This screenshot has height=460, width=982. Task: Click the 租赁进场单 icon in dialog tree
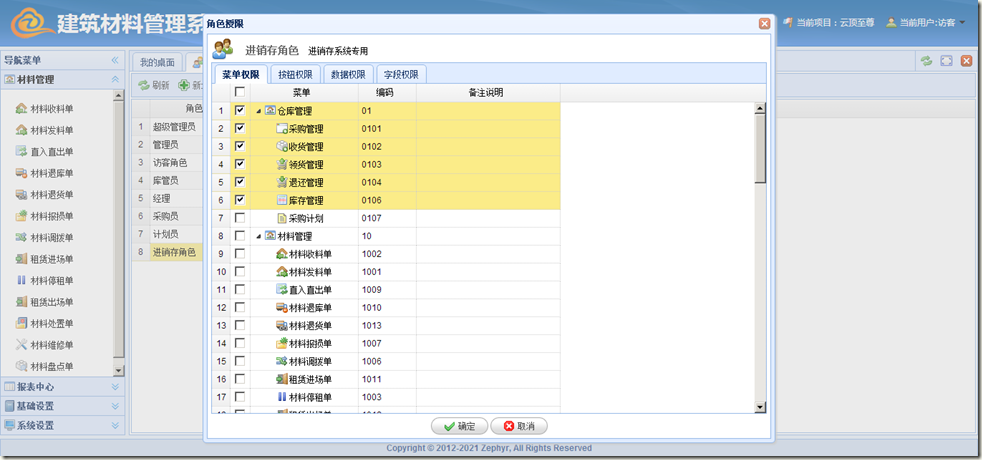pyautogui.click(x=282, y=380)
